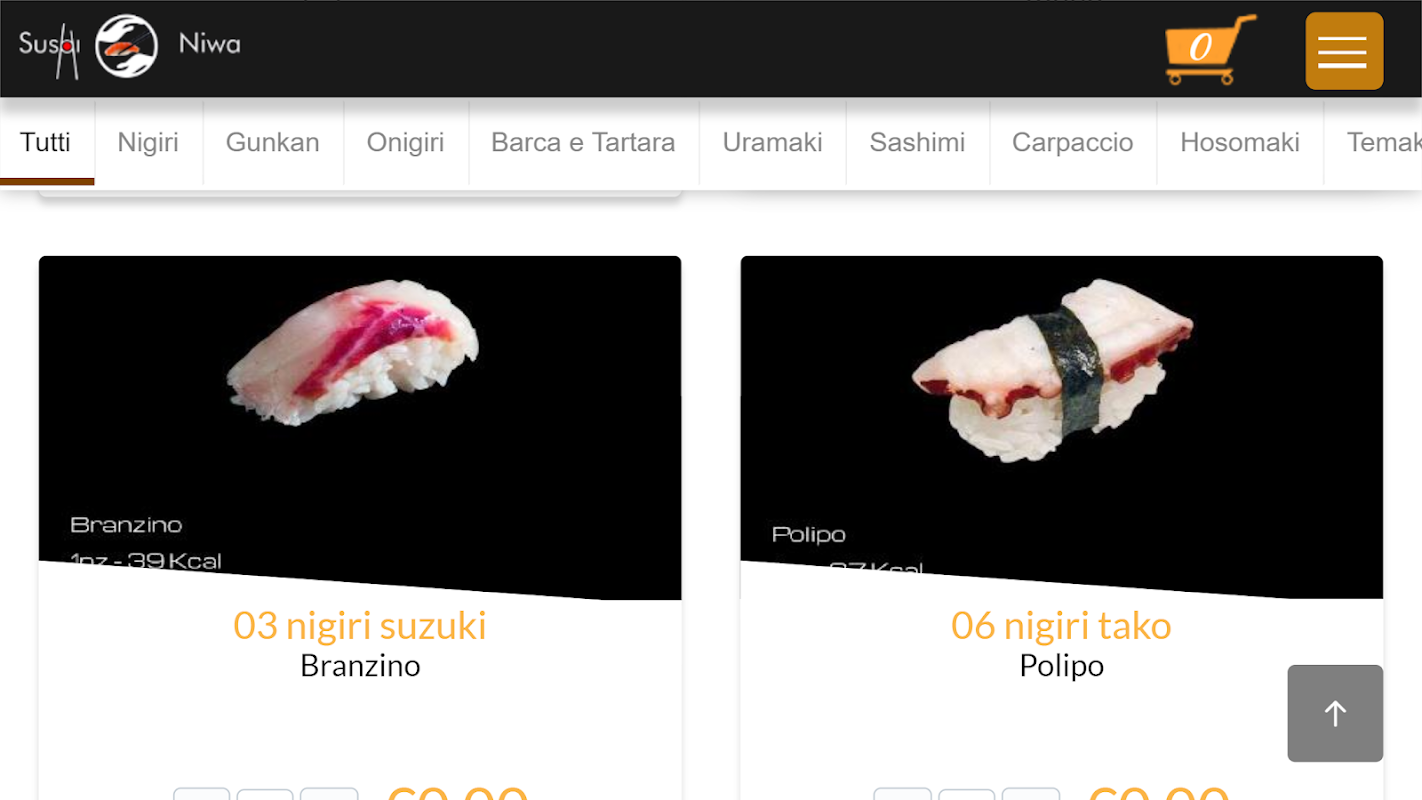Image resolution: width=1422 pixels, height=800 pixels.
Task: Open the 03 nigiri suzuki title
Action: 360,625
